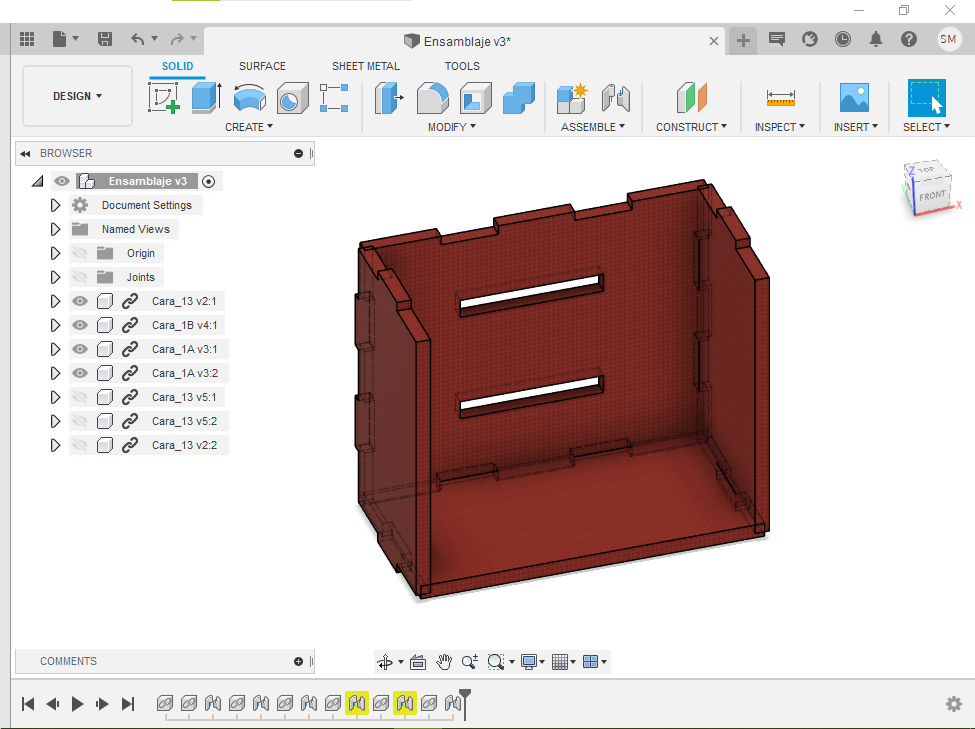Screen dimensions: 975x729
Task: Select the Hole tool
Action: [x=292, y=98]
